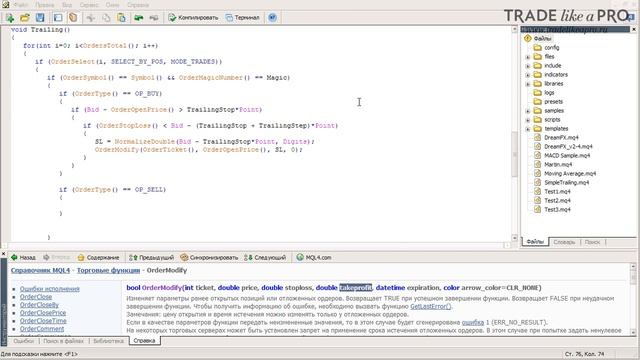Expand the samples folder node
The width and height of the screenshot is (640, 360).
coord(527,111)
